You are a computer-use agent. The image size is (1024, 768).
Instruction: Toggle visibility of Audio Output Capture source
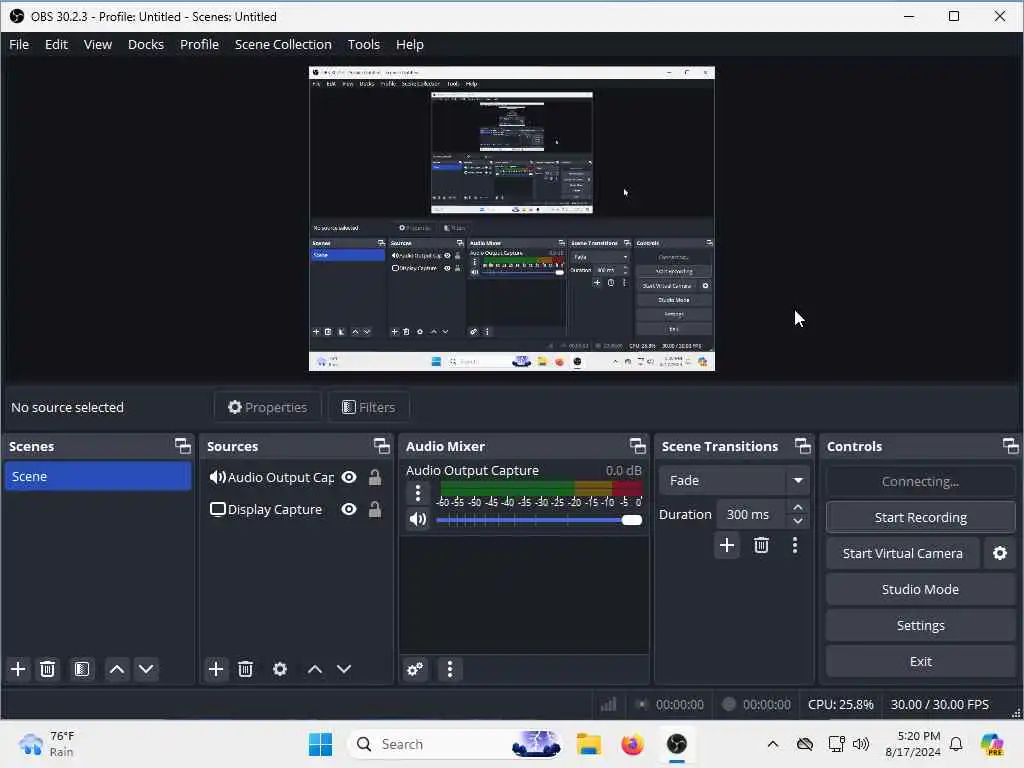pyautogui.click(x=349, y=477)
